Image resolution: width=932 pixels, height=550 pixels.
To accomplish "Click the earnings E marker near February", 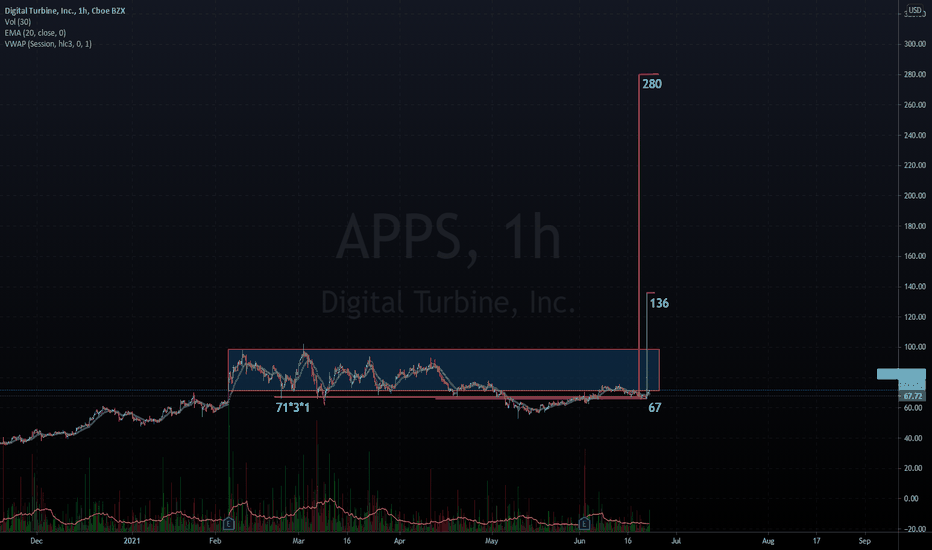I will click(x=228, y=524).
